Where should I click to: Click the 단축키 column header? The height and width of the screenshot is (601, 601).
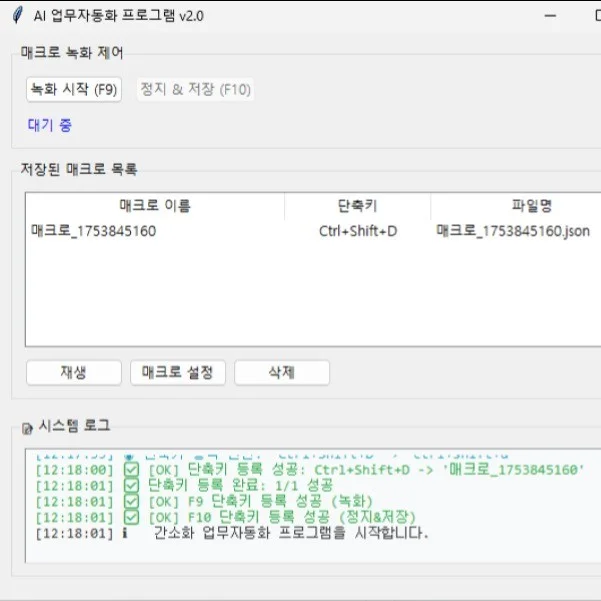pyautogui.click(x=357, y=206)
